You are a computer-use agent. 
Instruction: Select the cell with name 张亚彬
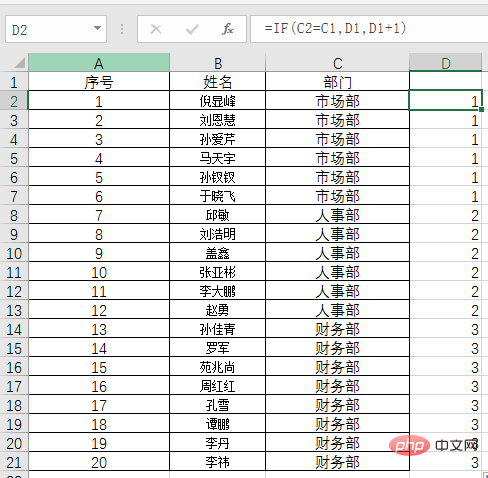pyautogui.click(x=217, y=271)
